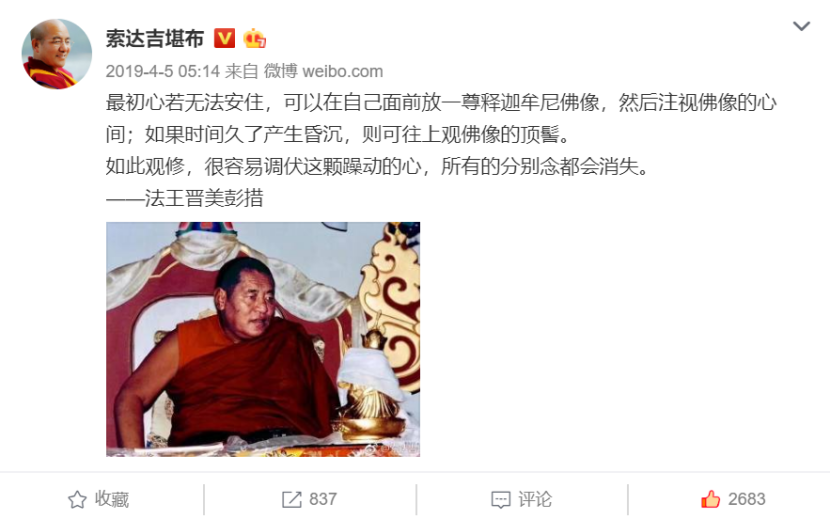
Task: Open the 2019-4-5 05:14 timestamp link
Action: (163, 71)
